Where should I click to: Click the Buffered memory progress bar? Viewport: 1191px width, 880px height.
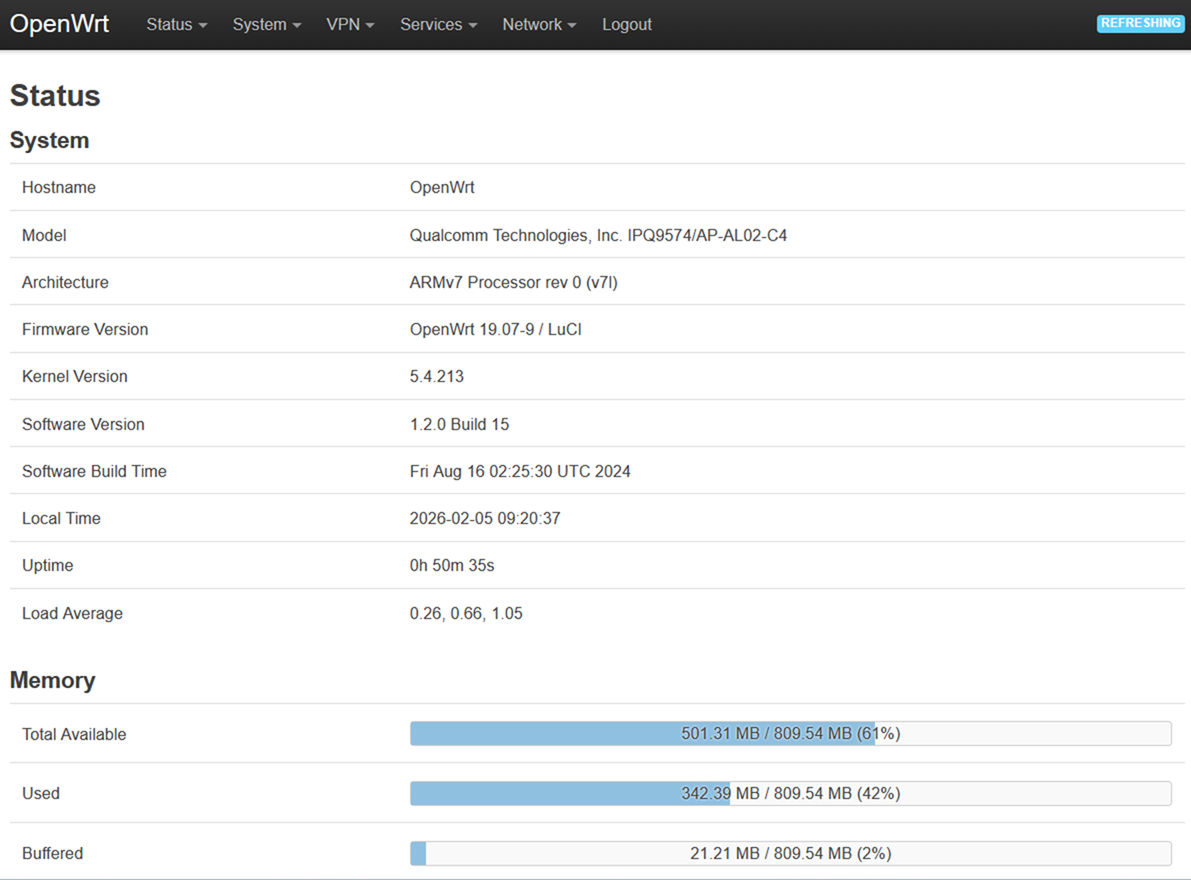790,853
